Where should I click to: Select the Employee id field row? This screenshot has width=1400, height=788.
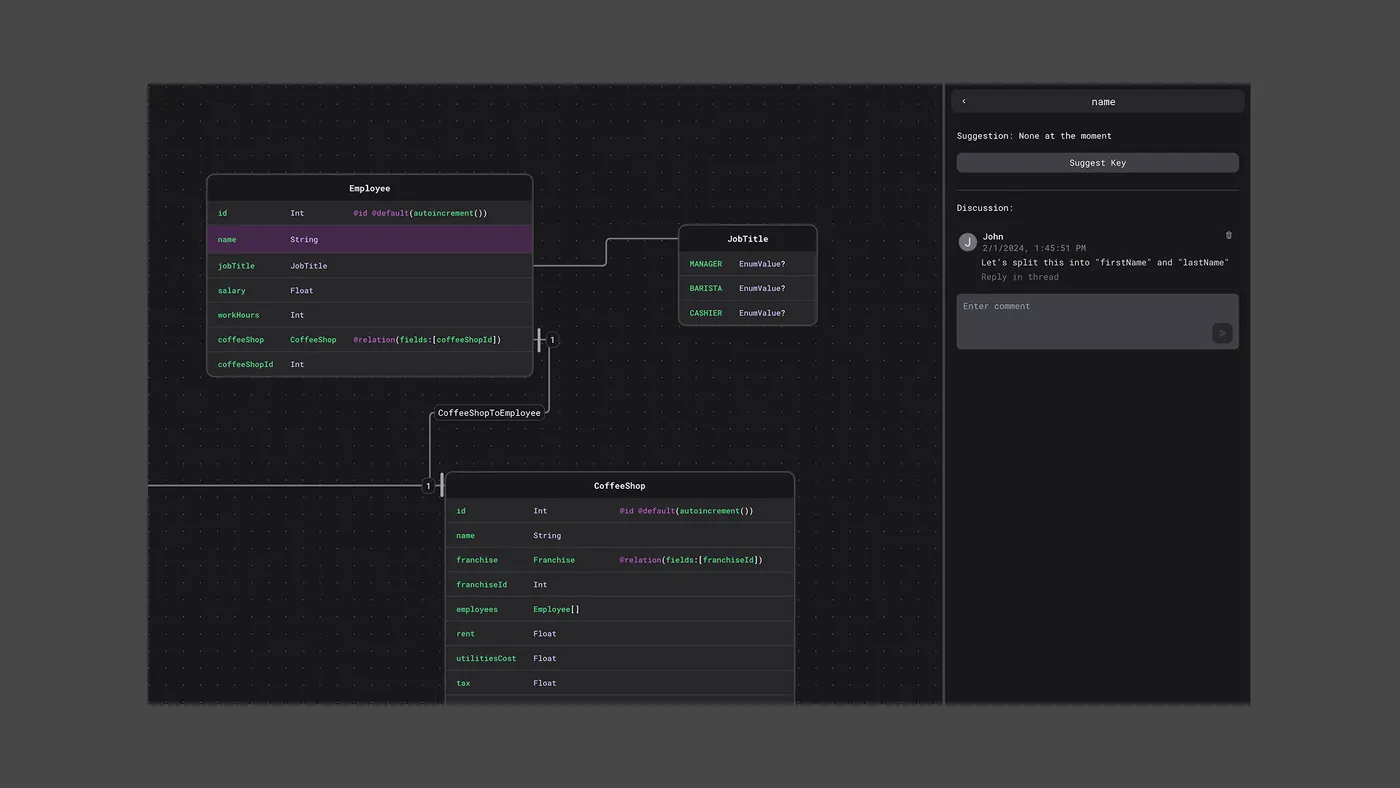pyautogui.click(x=370, y=213)
